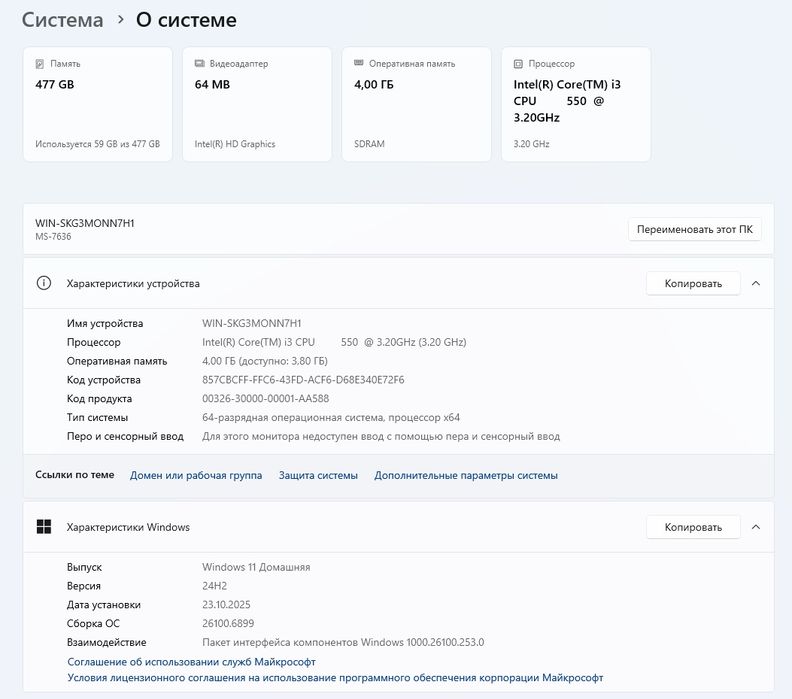Copy device specifications with the Копировать button
792x699 pixels.
pos(692,283)
